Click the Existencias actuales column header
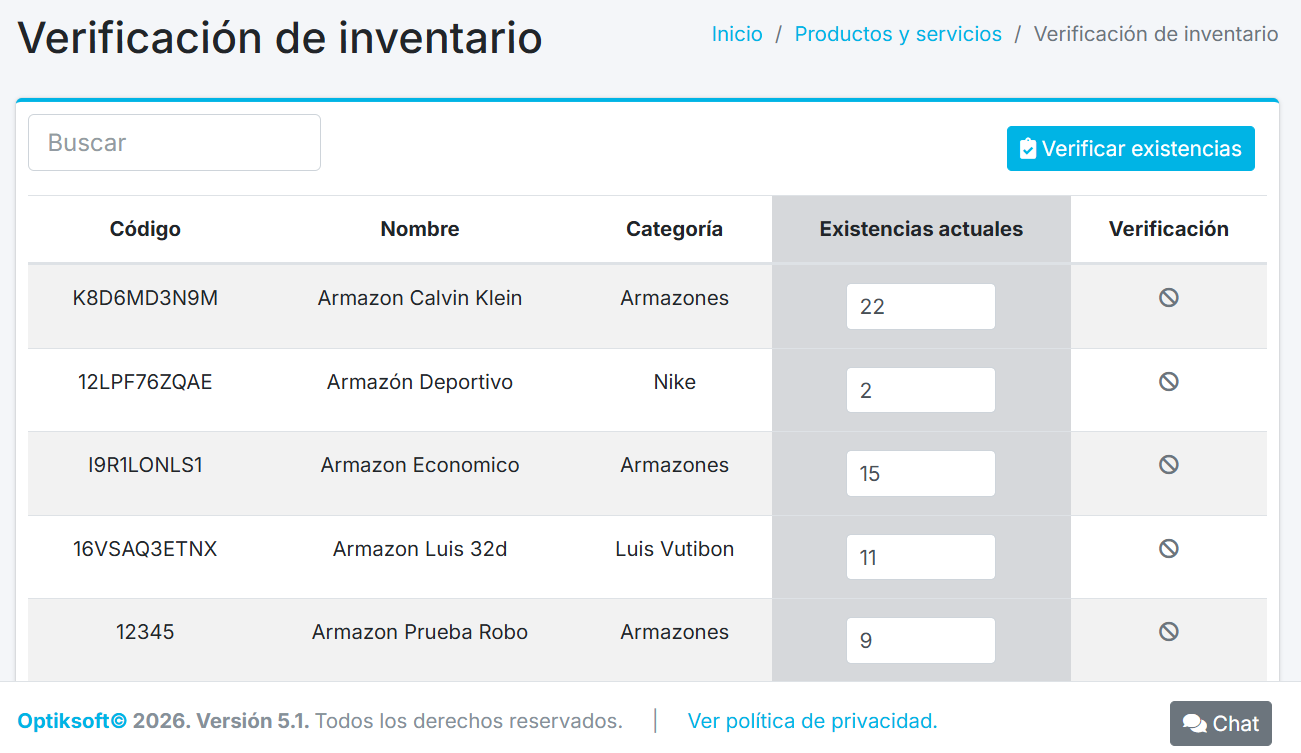Screen dimensions: 1301x753 [921, 229]
